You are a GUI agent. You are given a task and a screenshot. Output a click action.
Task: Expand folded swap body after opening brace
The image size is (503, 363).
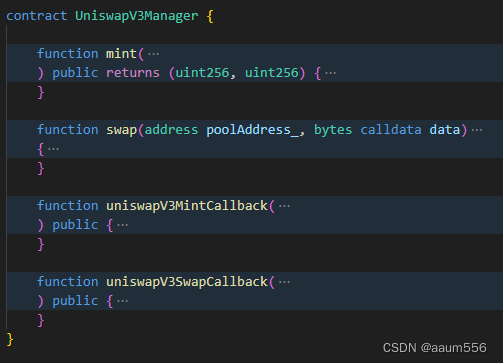pyautogui.click(x=53, y=149)
